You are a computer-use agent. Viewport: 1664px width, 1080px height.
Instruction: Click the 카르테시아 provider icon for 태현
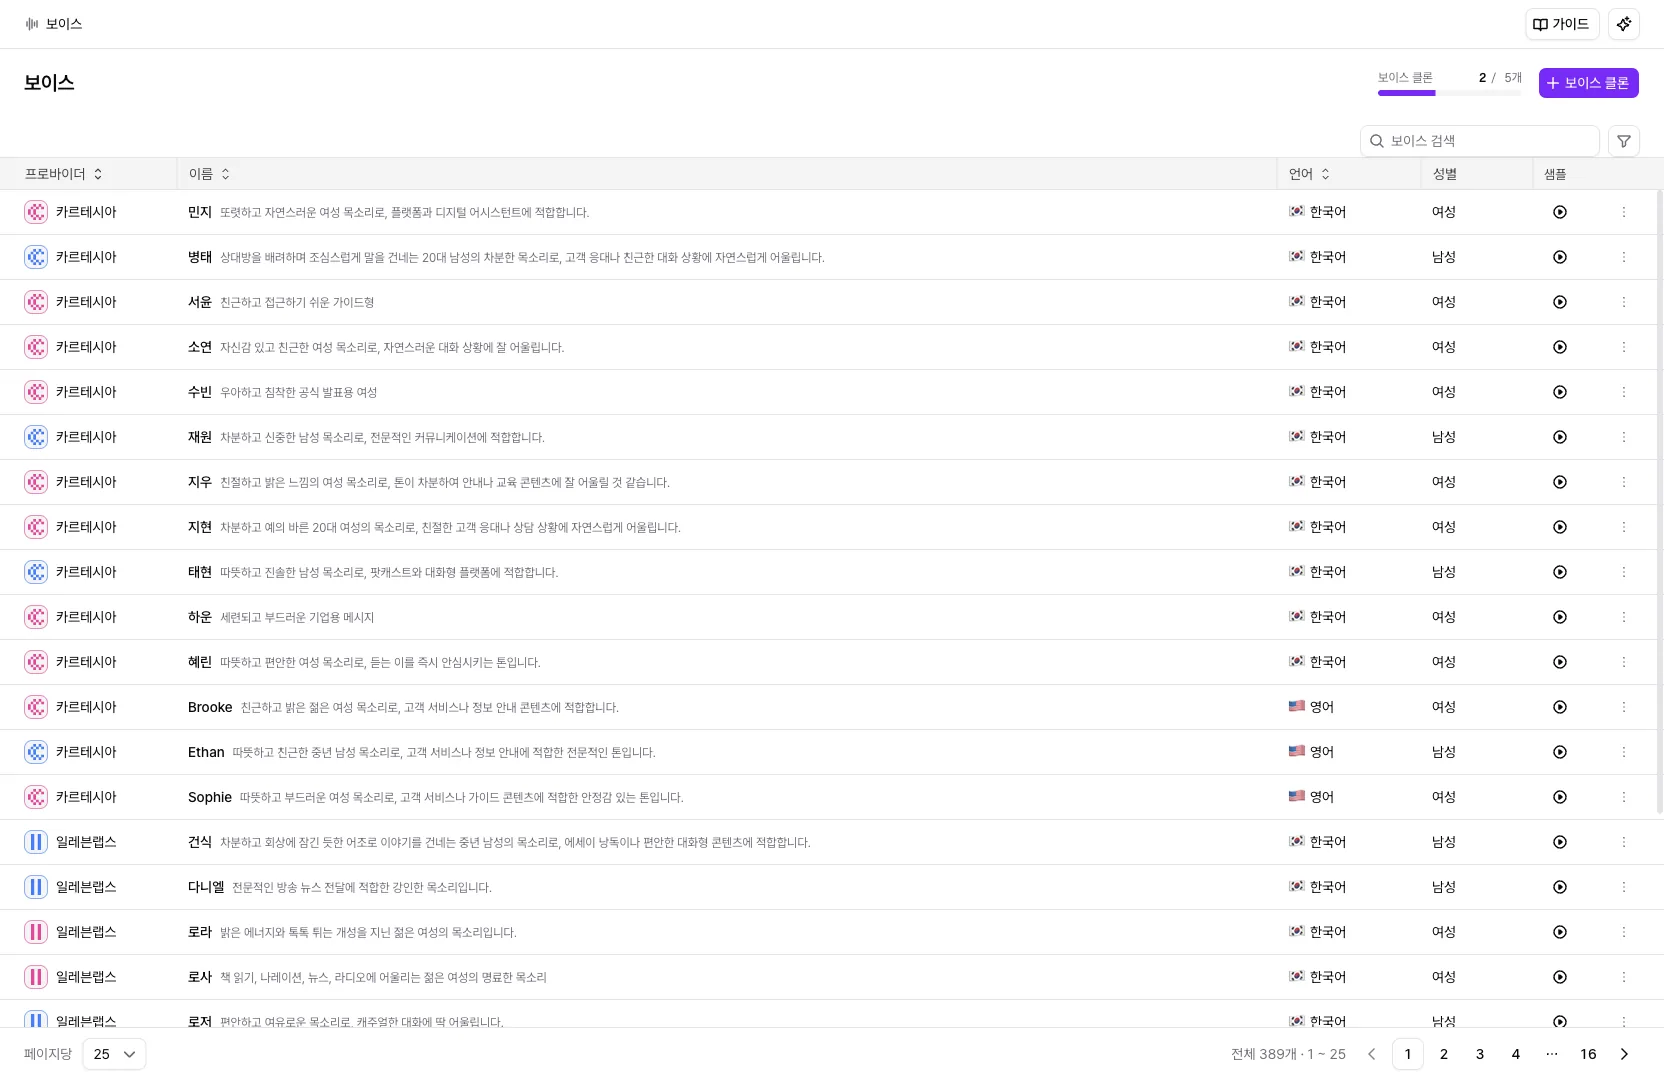point(36,572)
